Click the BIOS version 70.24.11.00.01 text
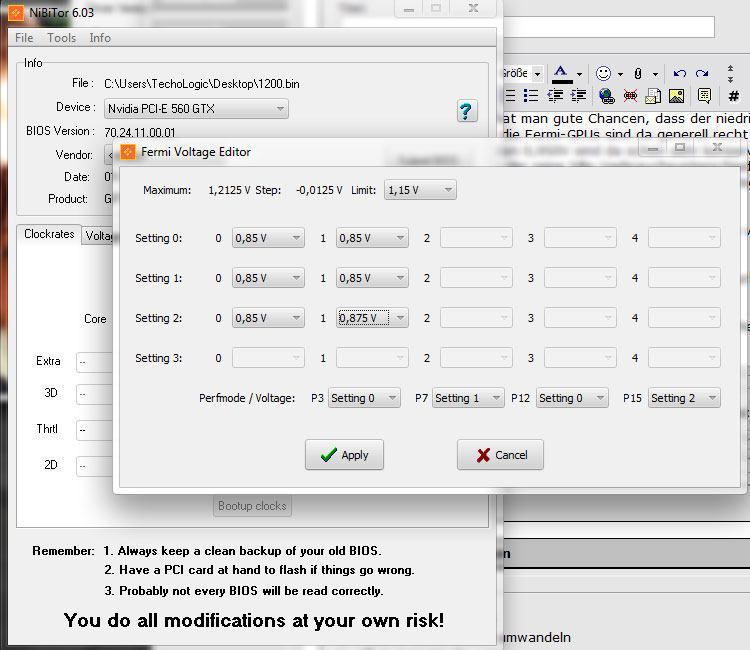The height and width of the screenshot is (650, 750). pos(140,132)
